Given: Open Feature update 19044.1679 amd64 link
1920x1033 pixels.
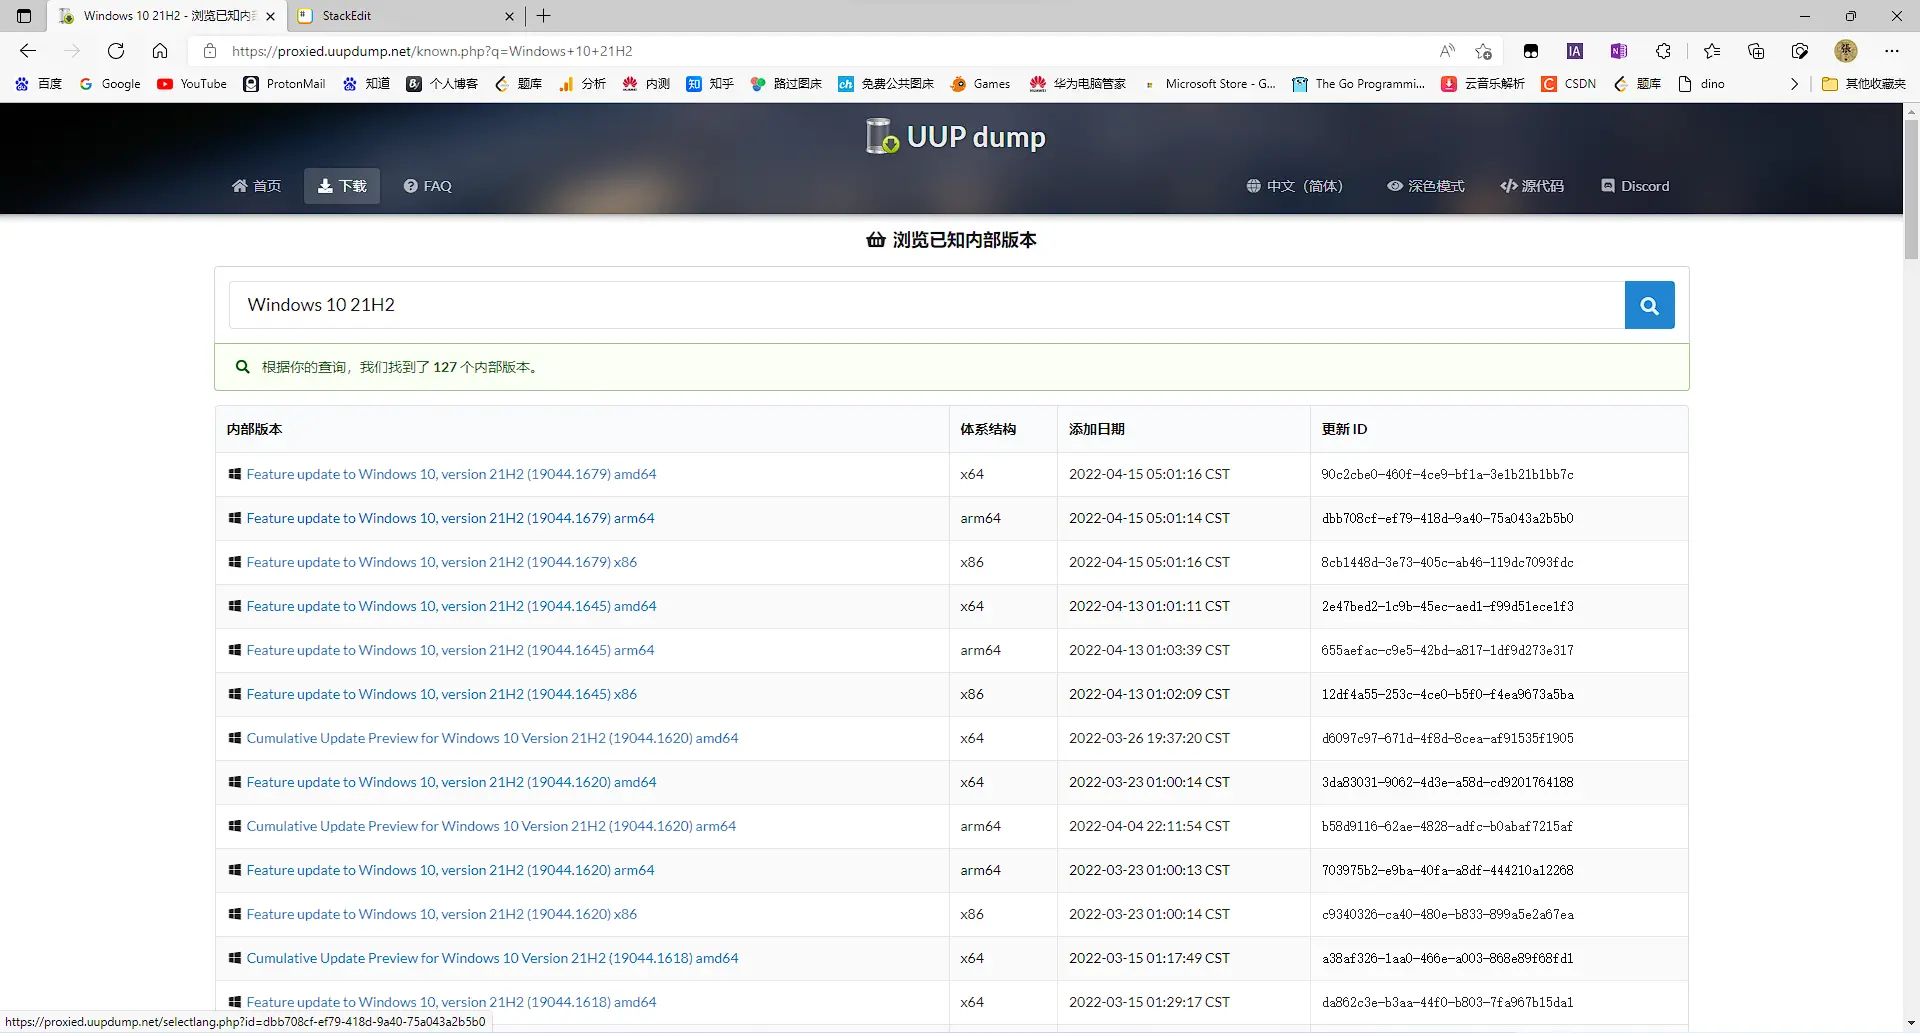Looking at the screenshot, I should [451, 474].
